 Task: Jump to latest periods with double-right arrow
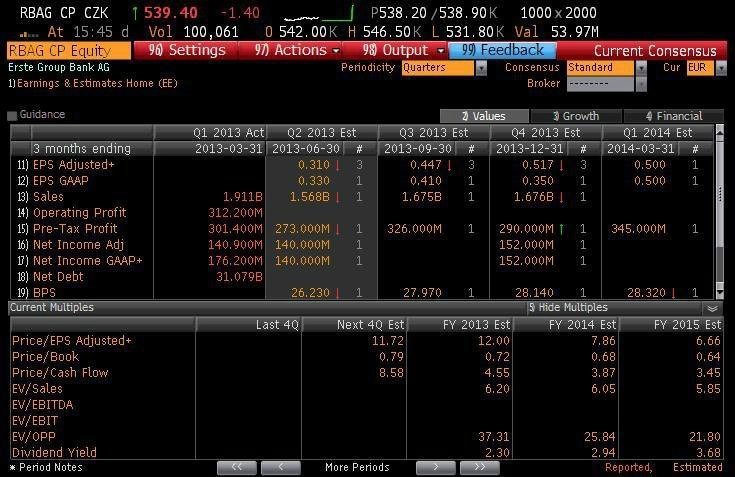point(480,467)
